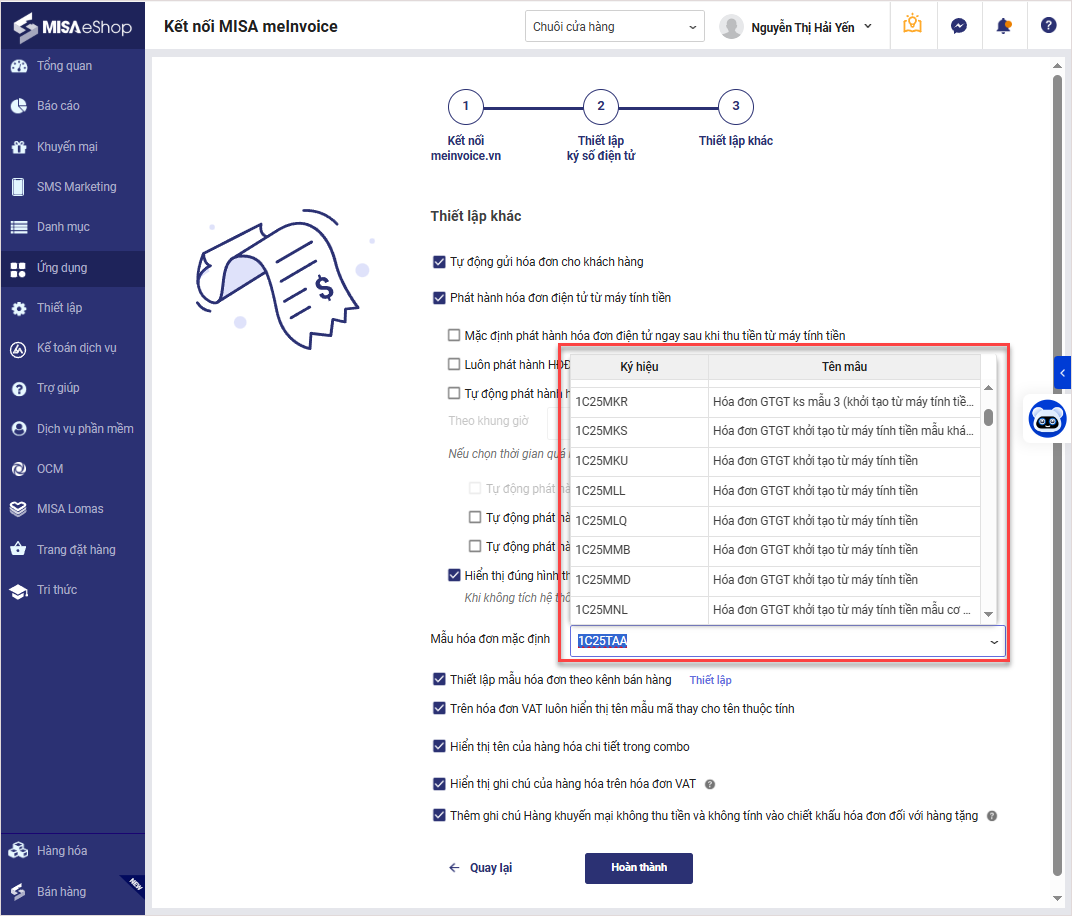This screenshot has height=916, width=1072.
Task: Open Thiết lập gear icon in sidebar
Action: click(19, 308)
